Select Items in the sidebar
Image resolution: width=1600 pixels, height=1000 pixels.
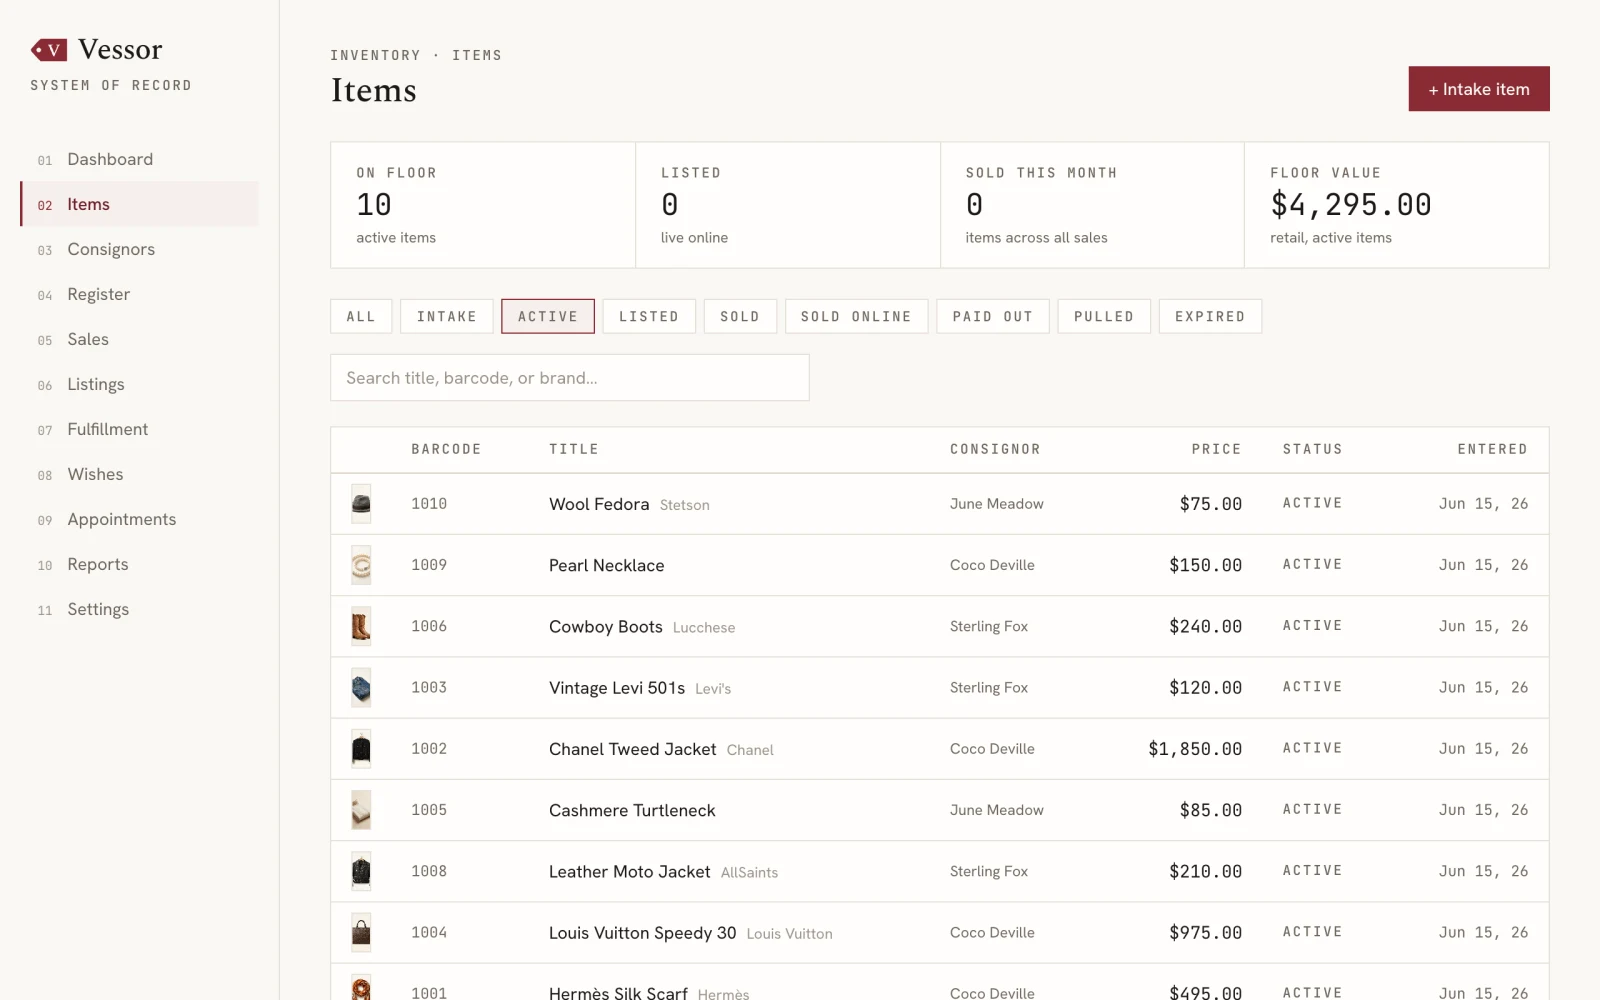pyautogui.click(x=139, y=204)
